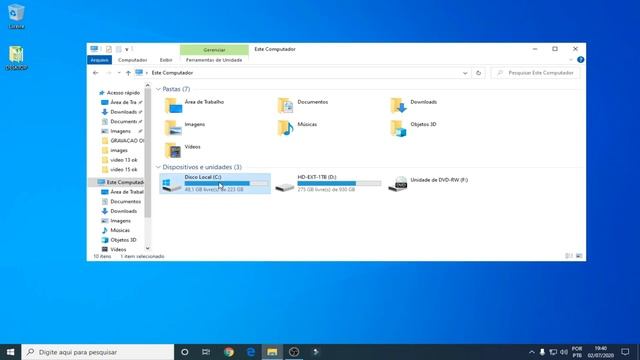Open the Área de Trabalho folder icon in Pastas

[173, 106]
